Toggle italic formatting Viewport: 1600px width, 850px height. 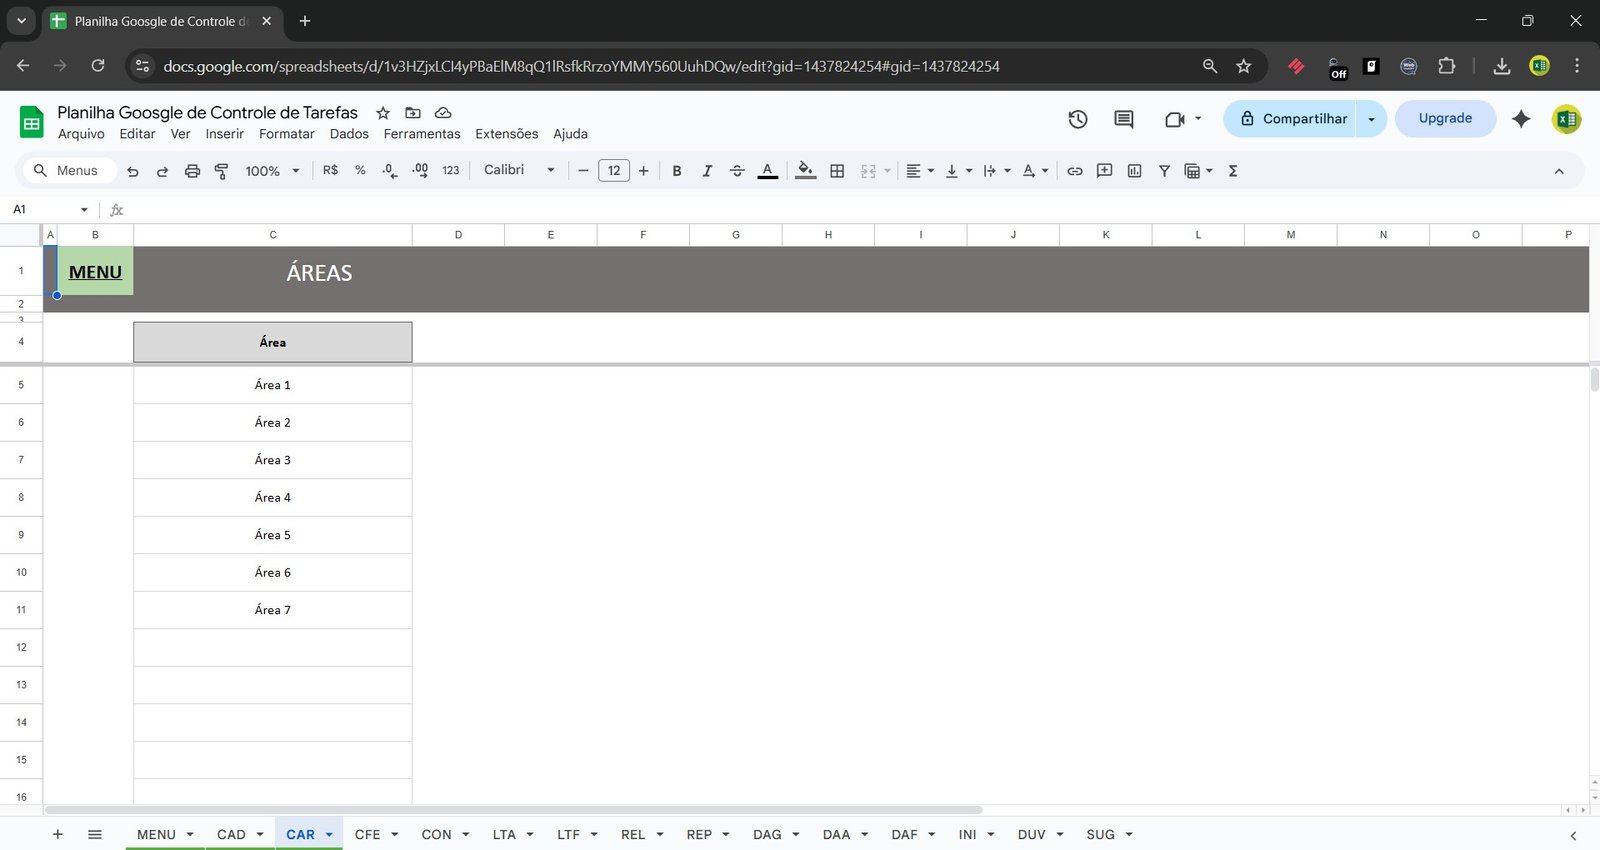tap(707, 171)
